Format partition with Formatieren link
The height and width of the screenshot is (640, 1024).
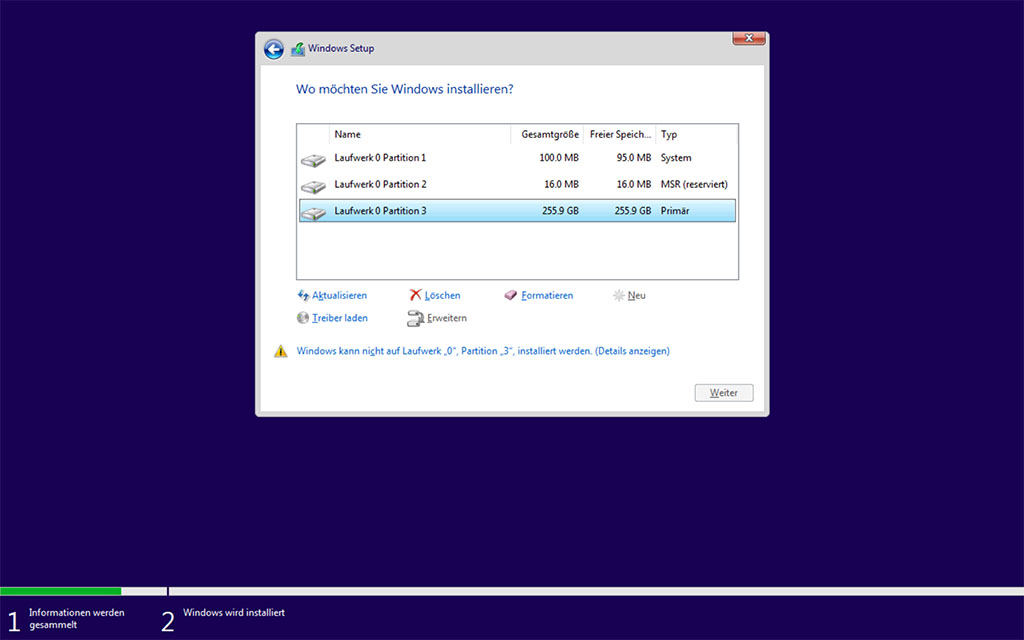click(x=547, y=295)
